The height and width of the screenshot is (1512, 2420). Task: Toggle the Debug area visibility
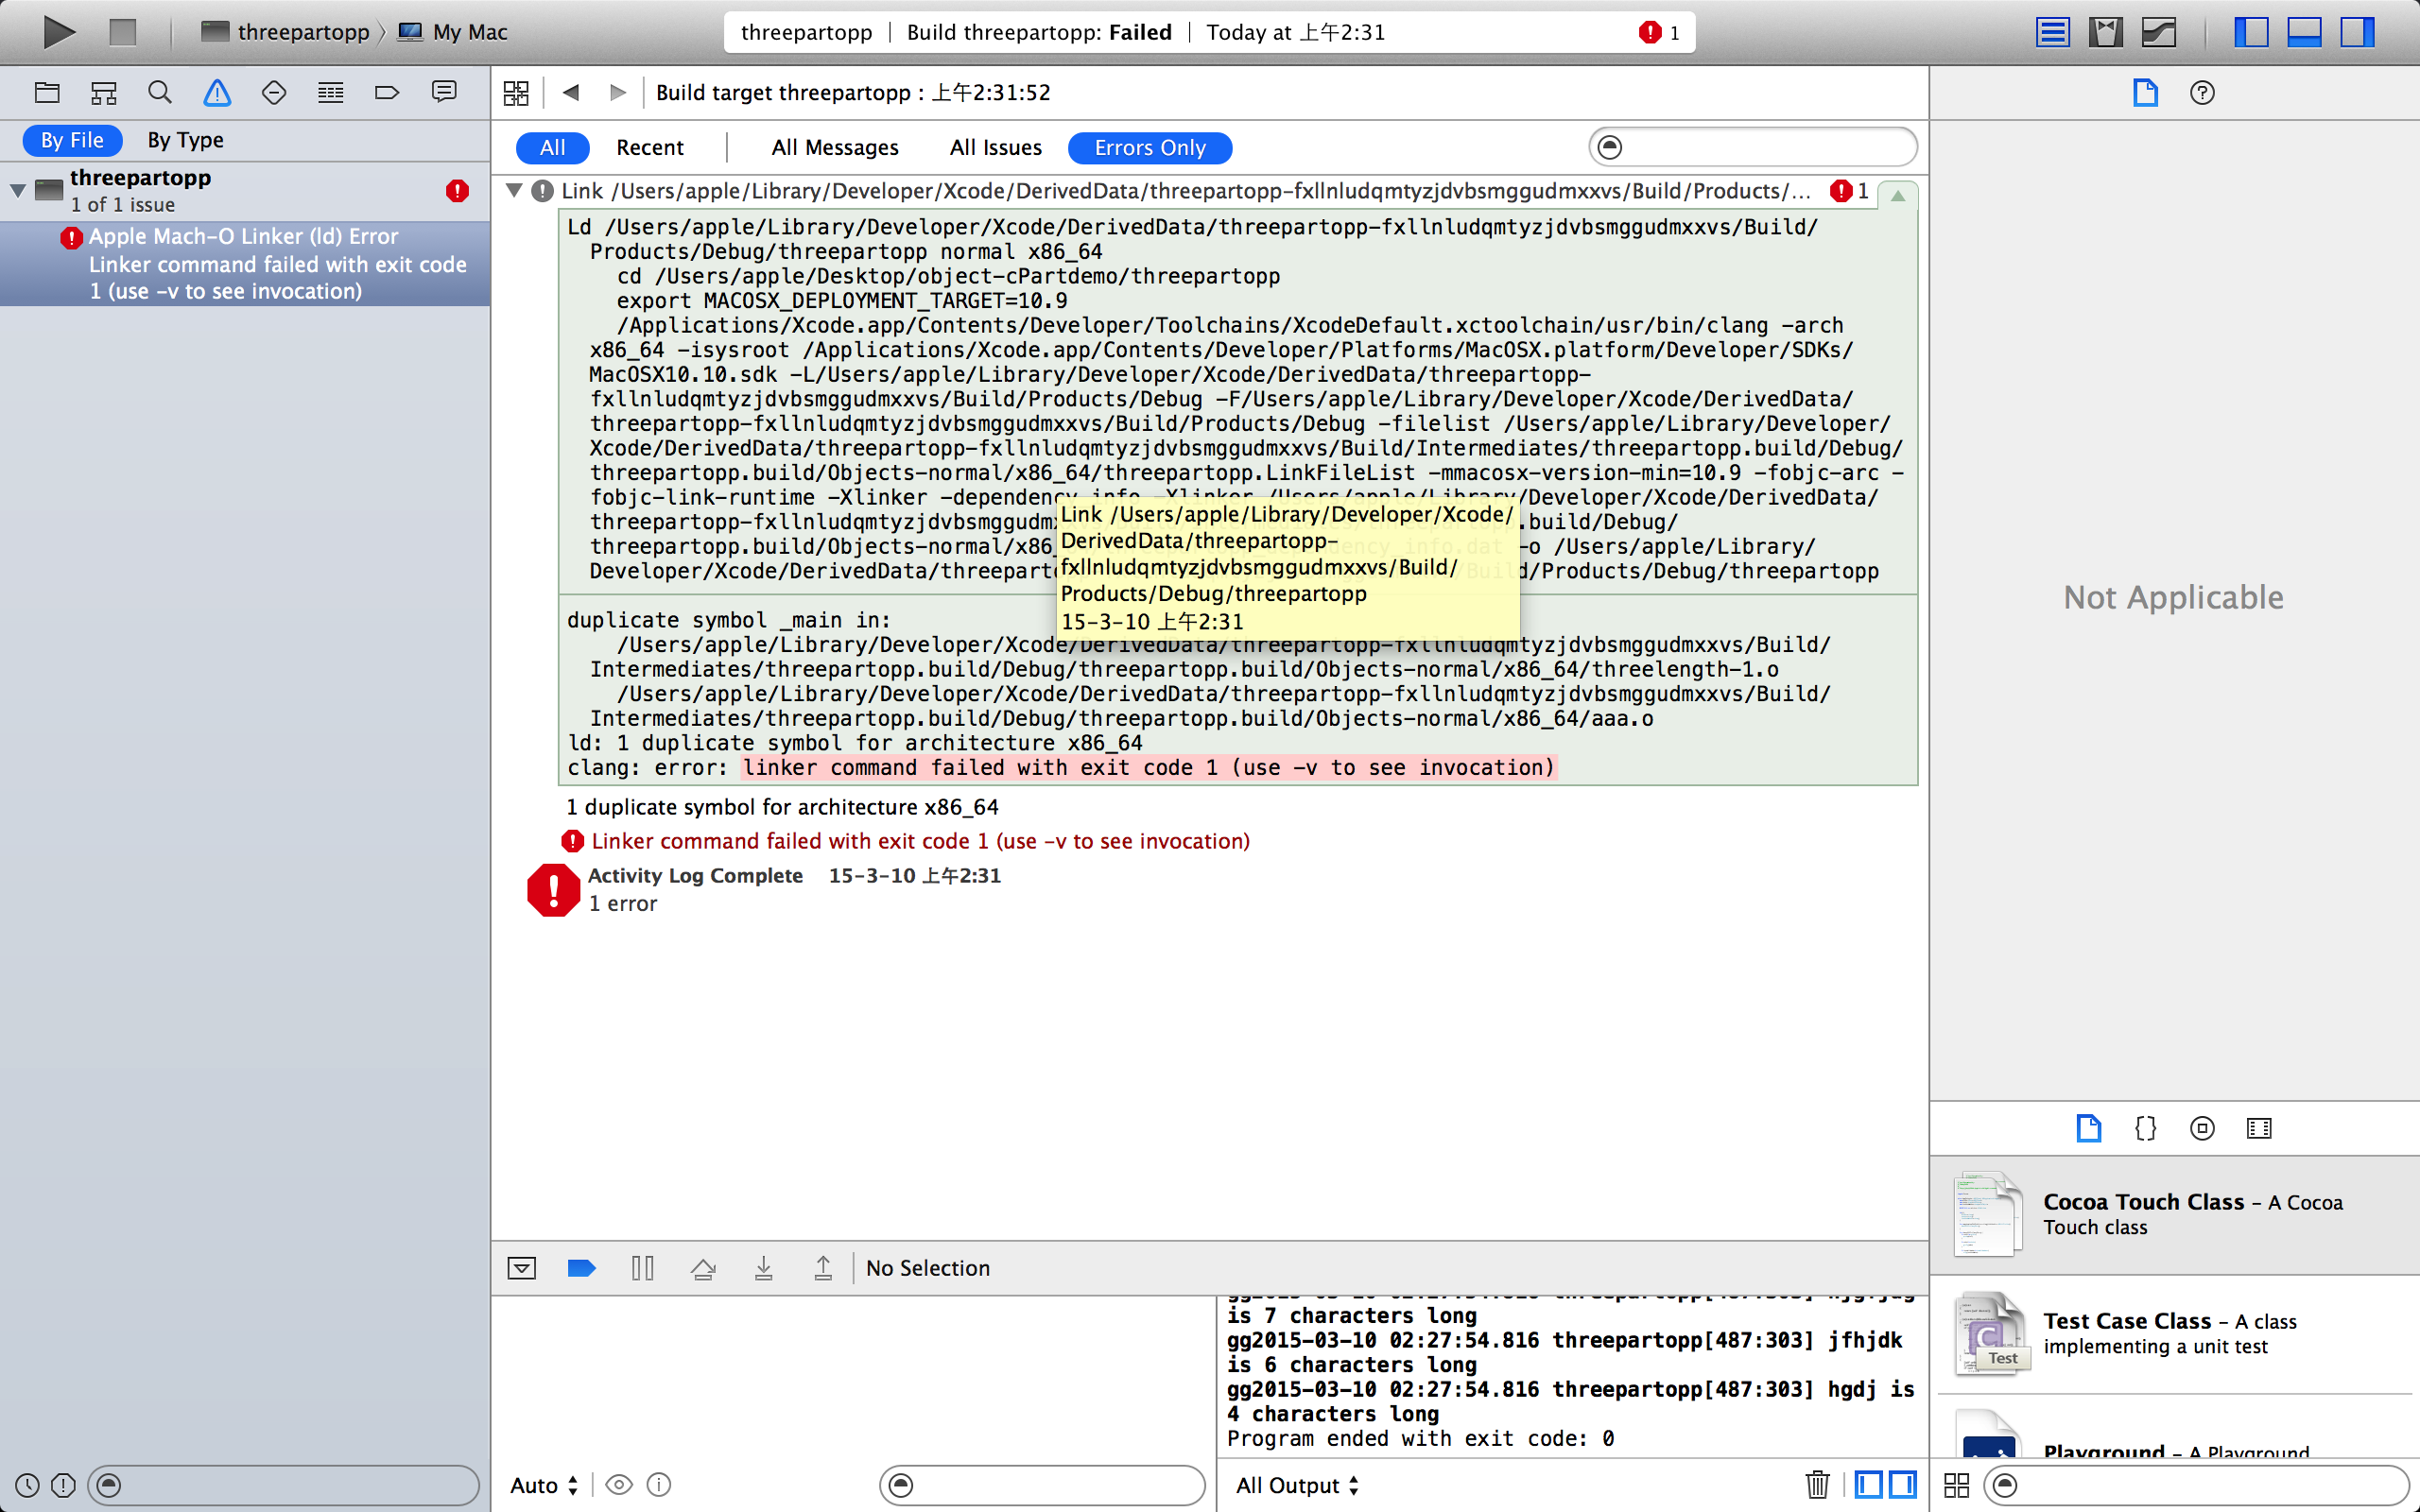click(x=2304, y=32)
